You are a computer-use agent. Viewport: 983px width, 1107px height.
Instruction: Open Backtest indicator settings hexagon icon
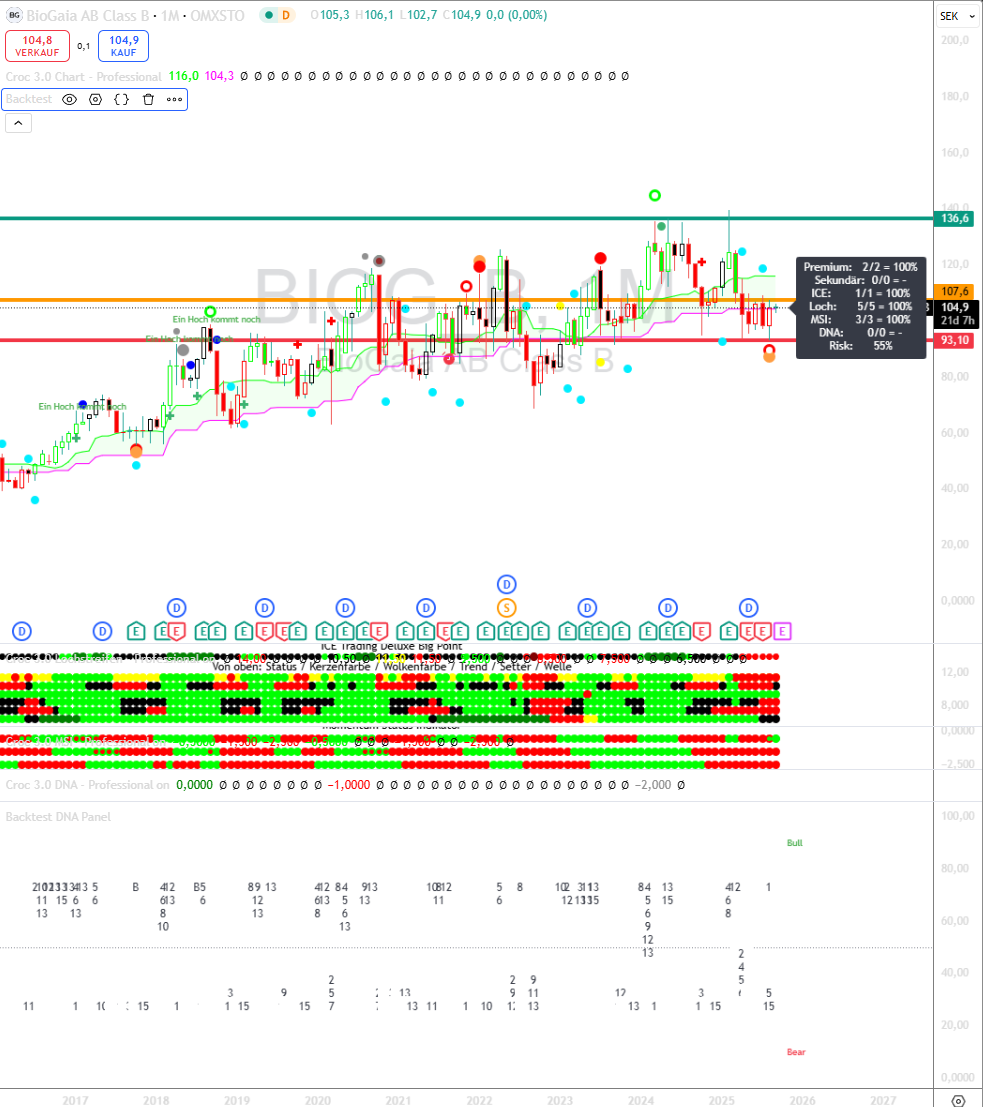click(96, 99)
